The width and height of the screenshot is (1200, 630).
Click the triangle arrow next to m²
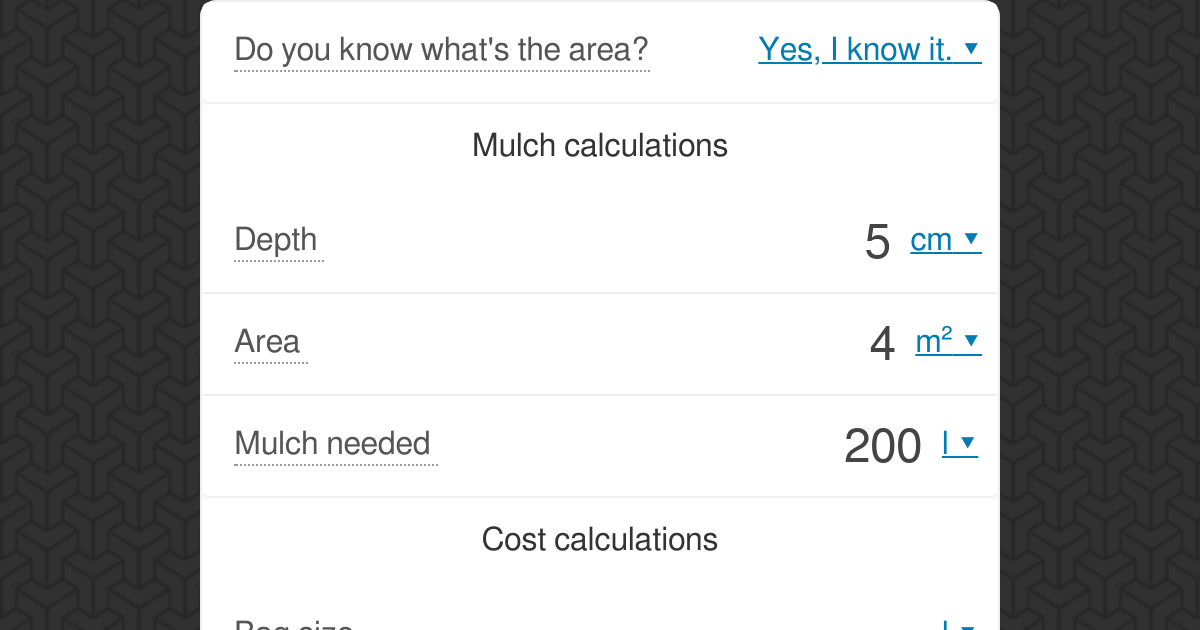pyautogui.click(x=971, y=342)
